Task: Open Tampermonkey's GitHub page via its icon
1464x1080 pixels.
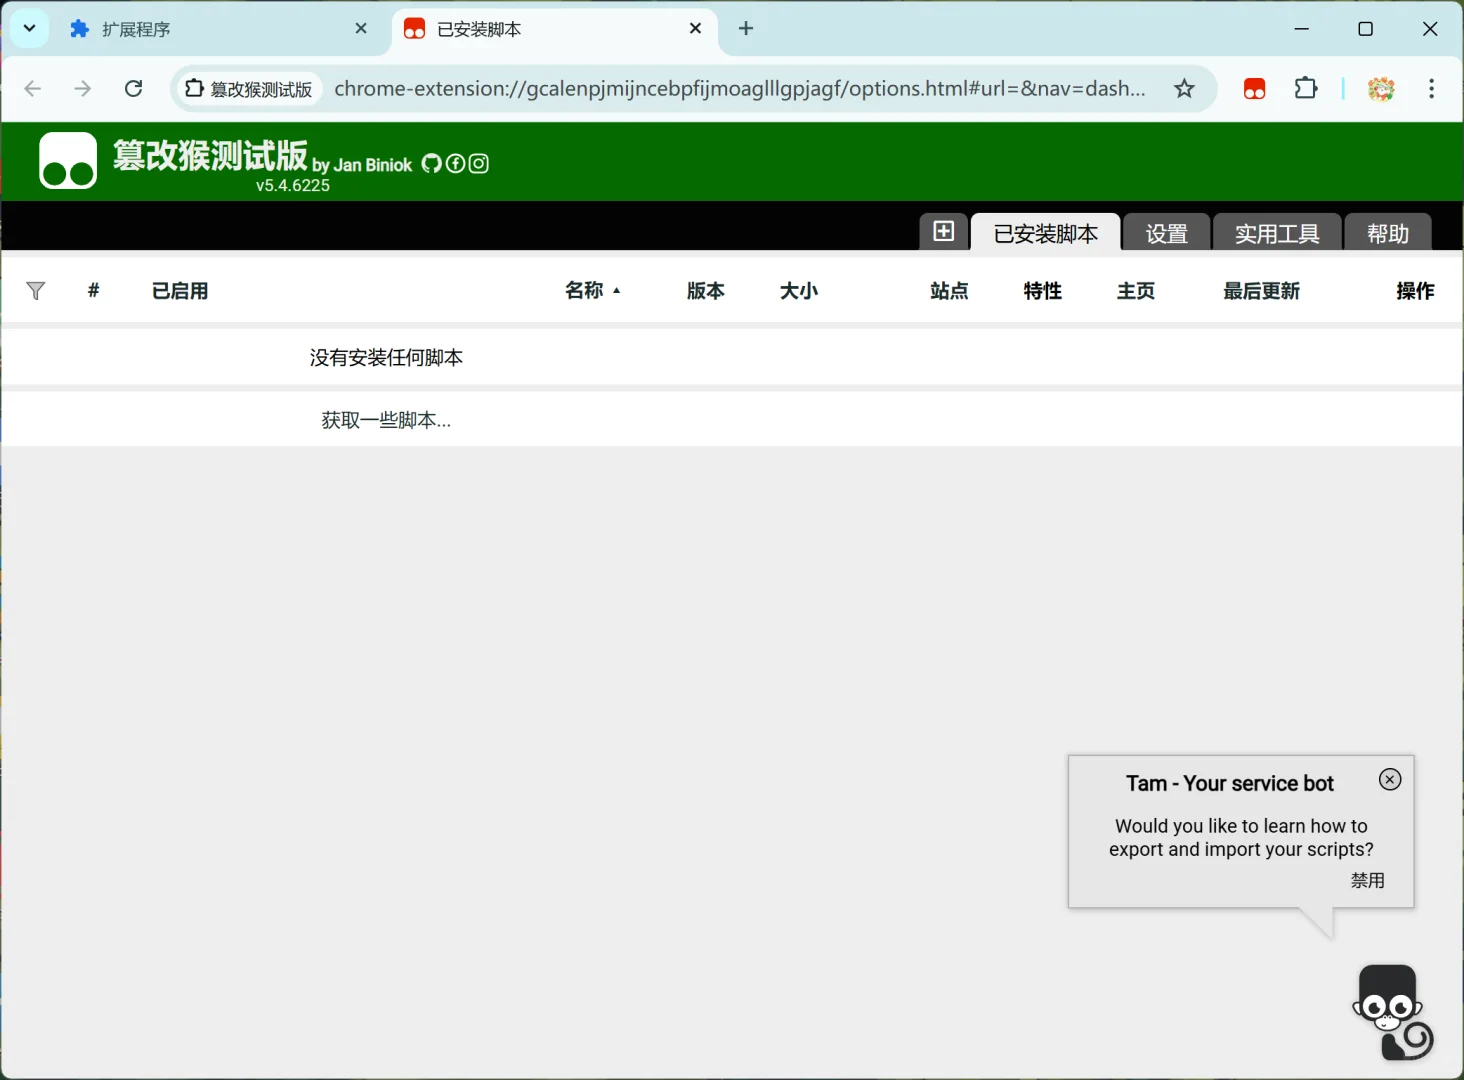Action: coord(431,163)
